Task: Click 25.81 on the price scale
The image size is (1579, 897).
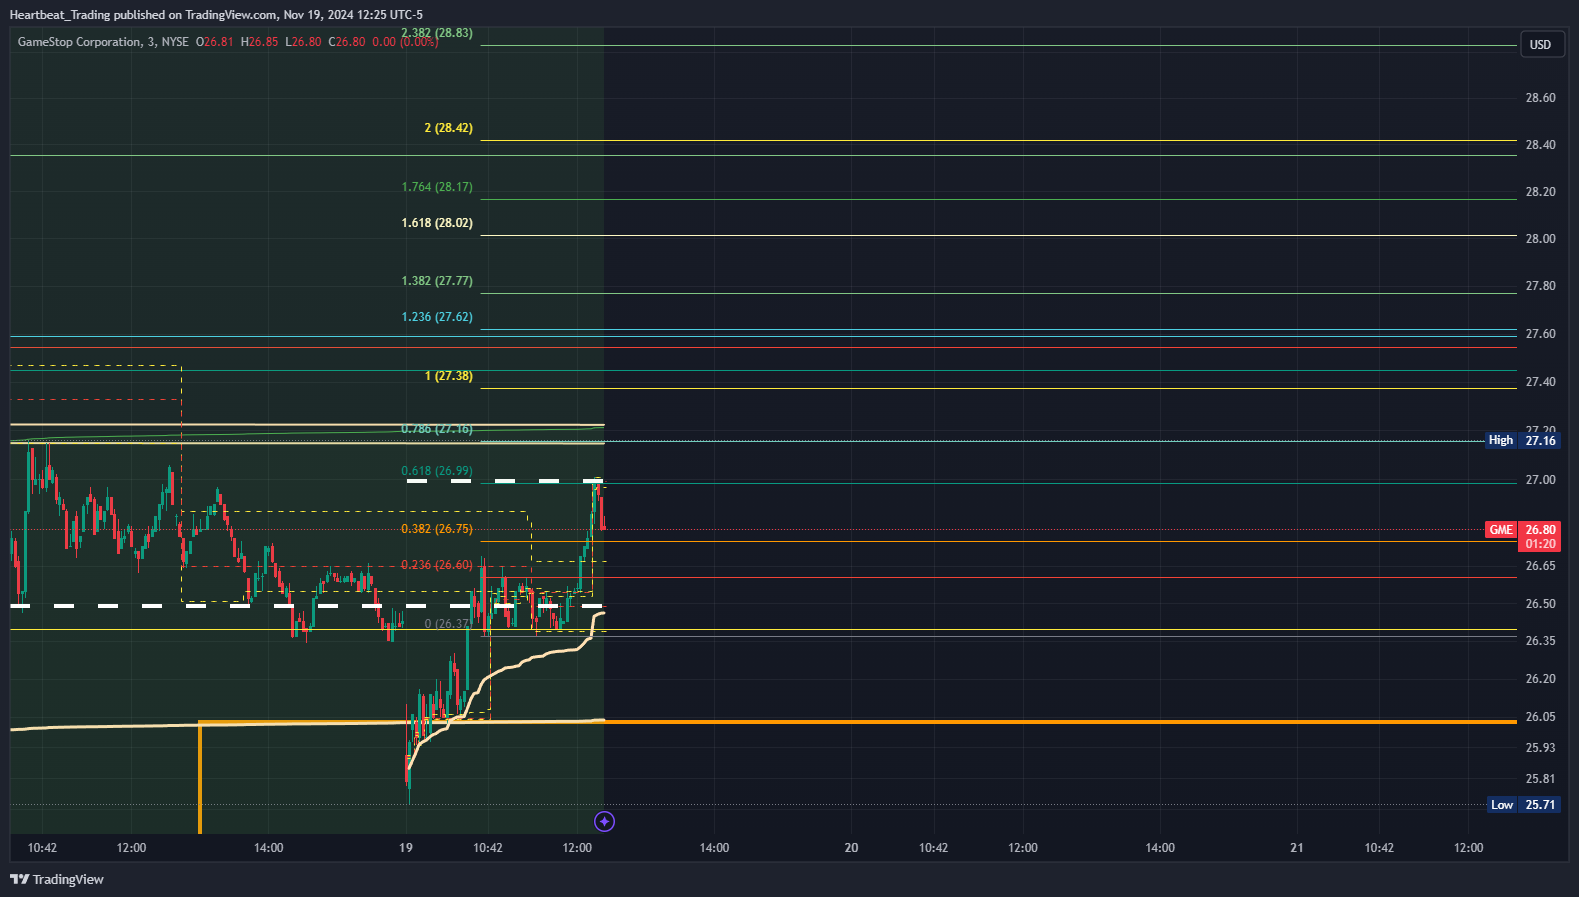Action: [1540, 779]
